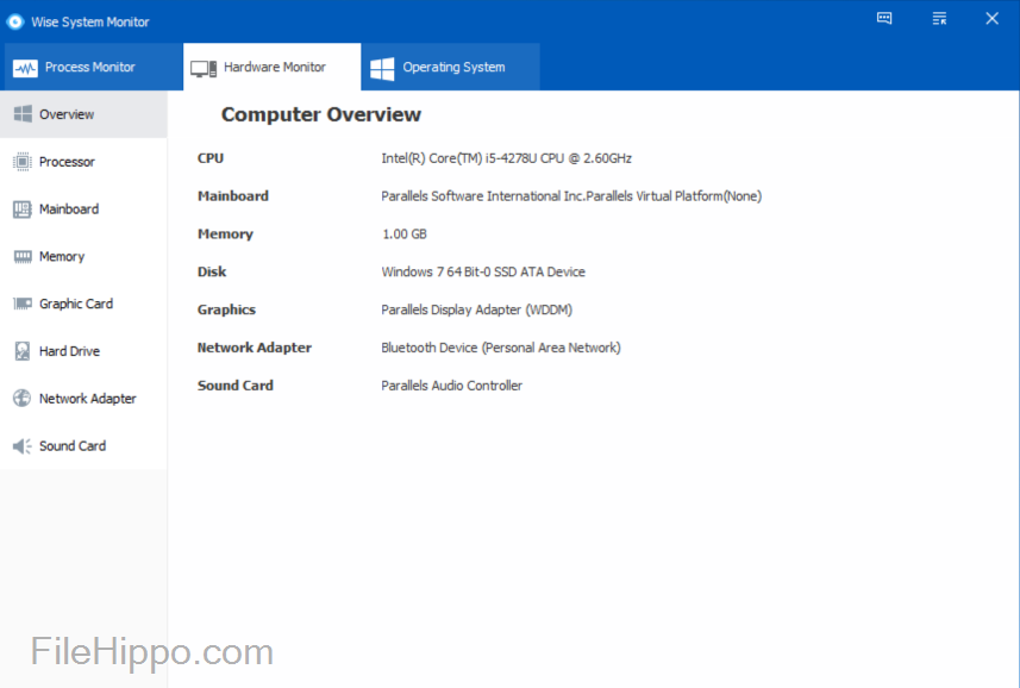Switch to the Process Monitor tab
Screen dimensions: 1020x688
click(90, 67)
